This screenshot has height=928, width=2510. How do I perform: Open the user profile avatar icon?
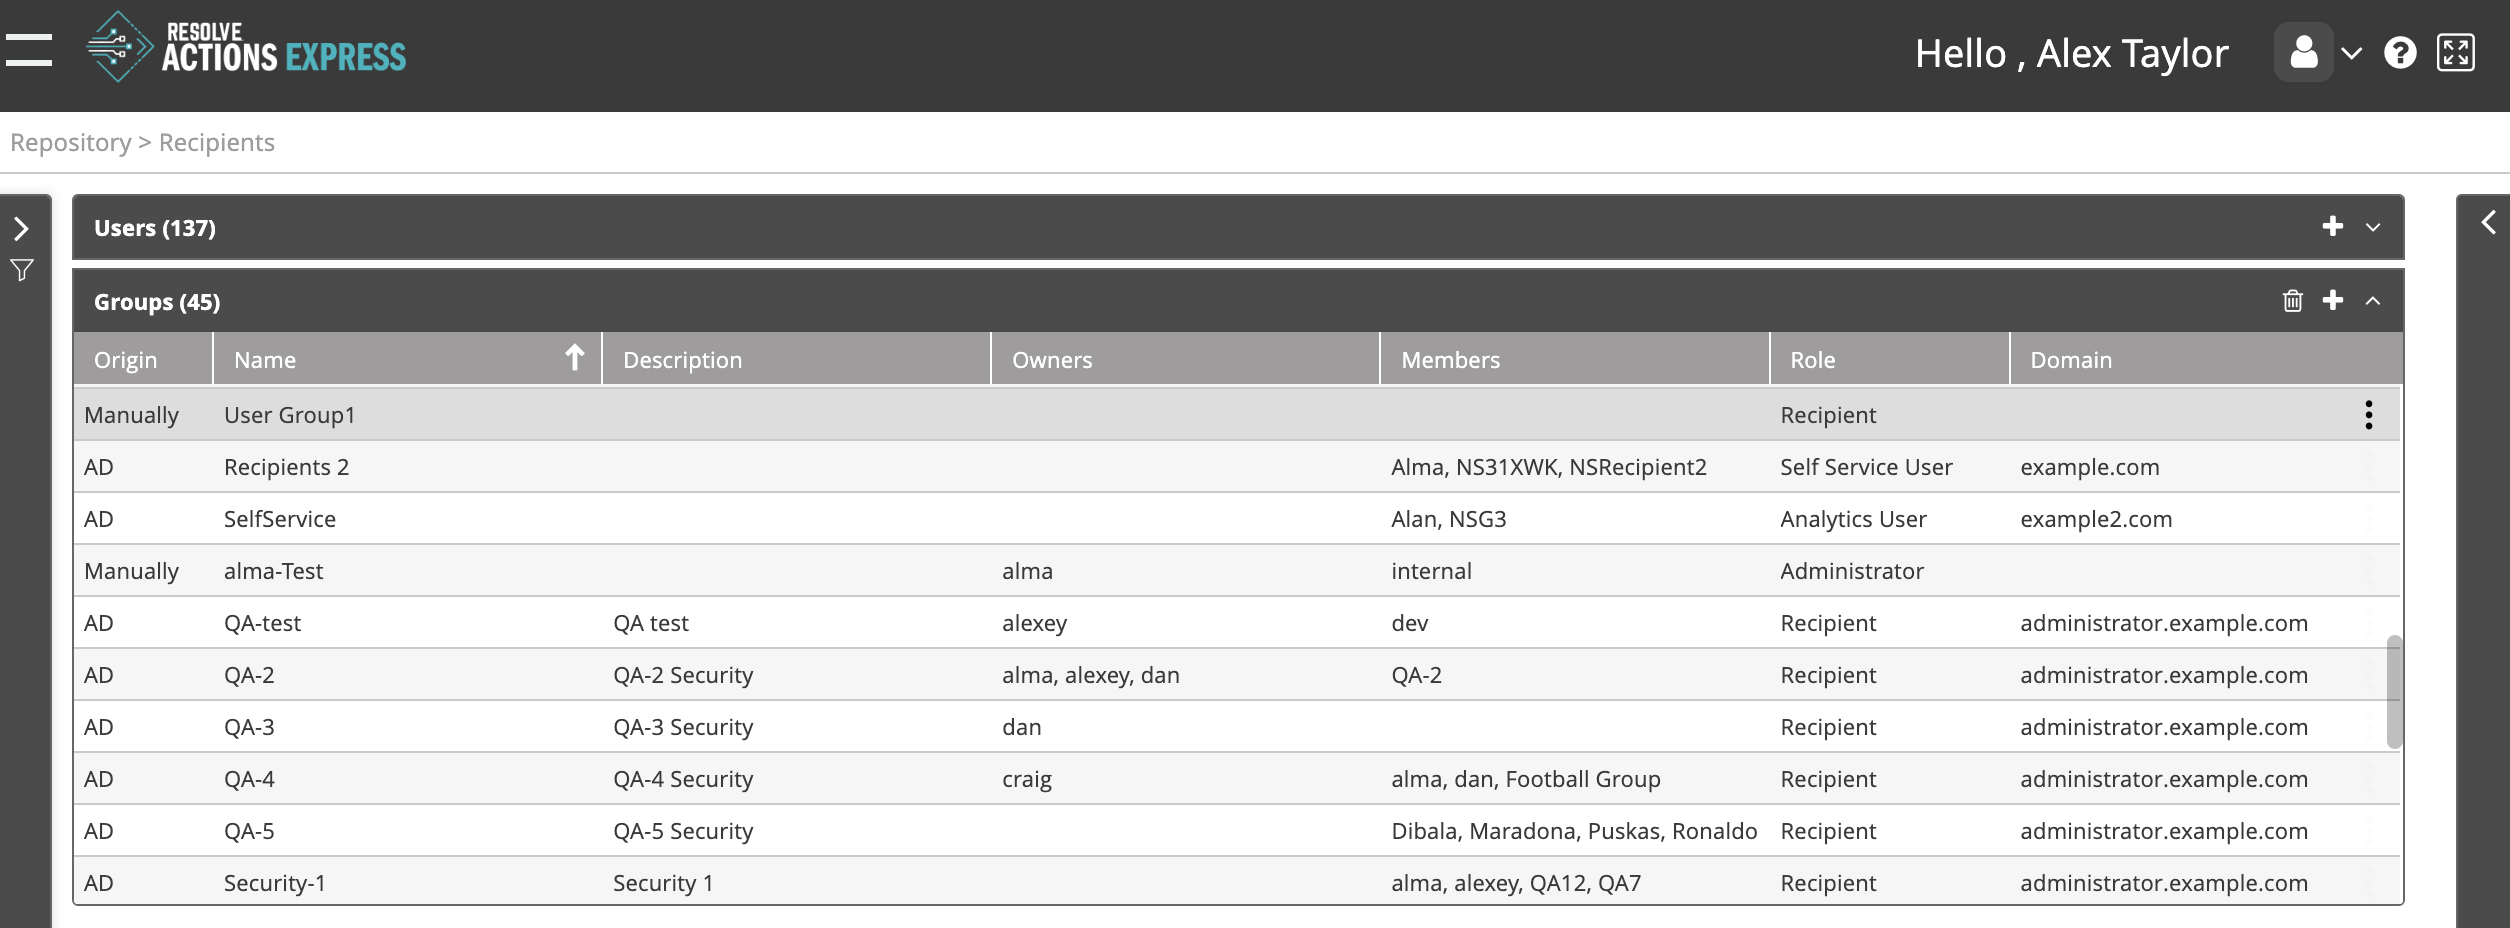coord(2303,52)
